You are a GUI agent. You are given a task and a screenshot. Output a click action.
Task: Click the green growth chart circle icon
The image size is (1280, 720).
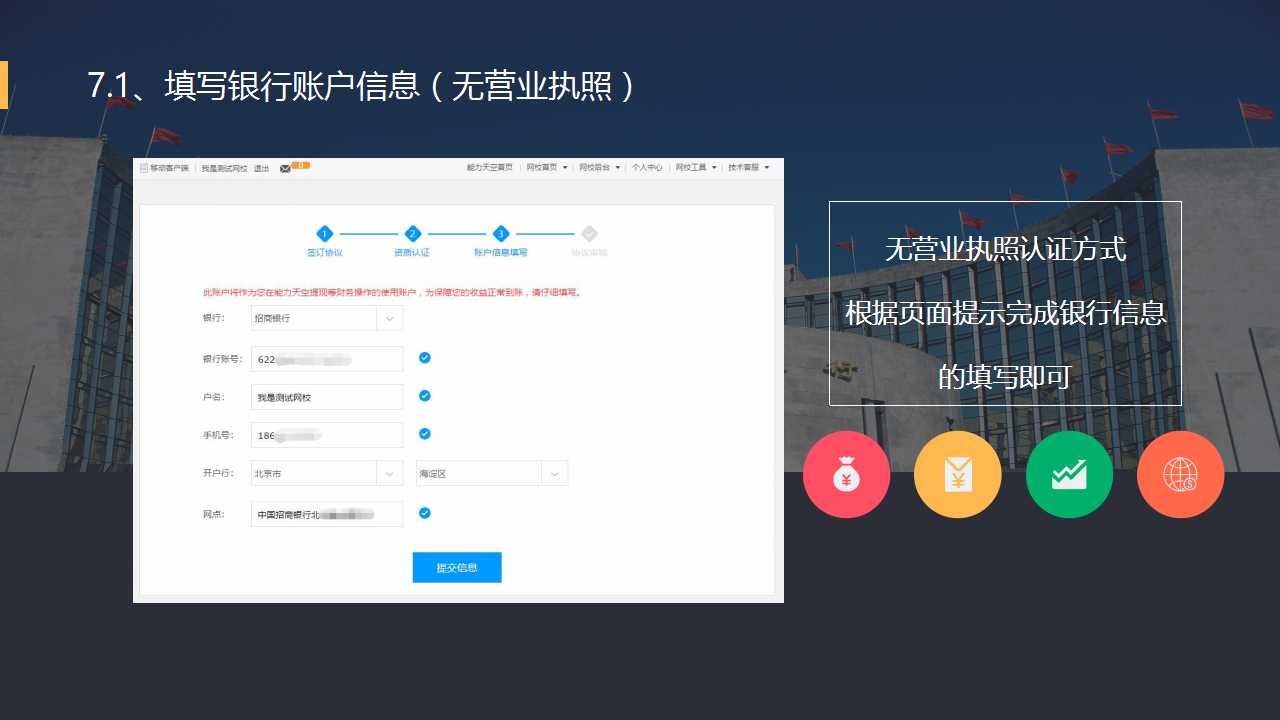[1069, 475]
